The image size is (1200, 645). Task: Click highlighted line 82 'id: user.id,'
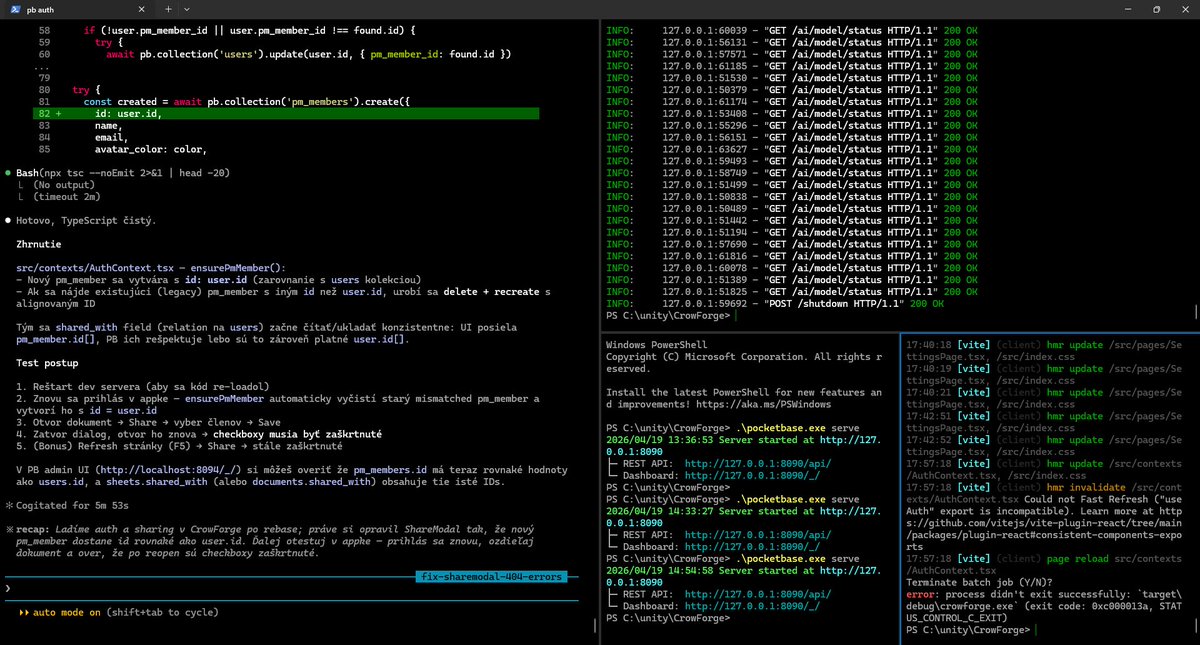[285, 114]
